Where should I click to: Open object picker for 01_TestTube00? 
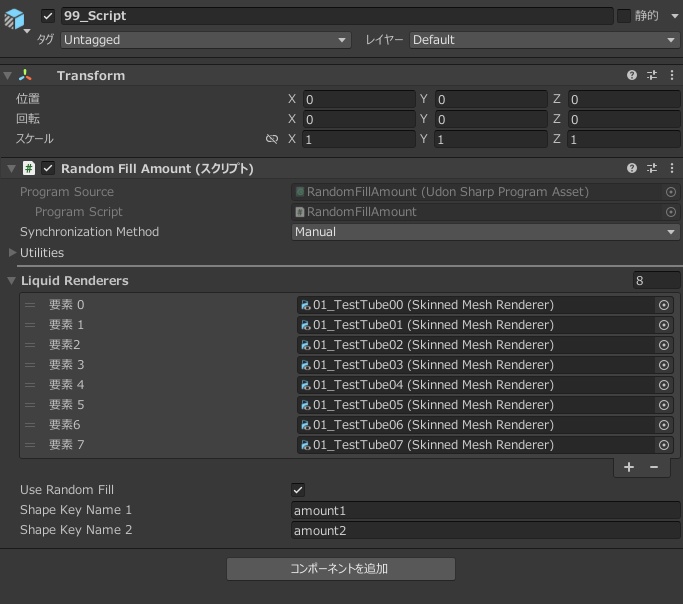pyautogui.click(x=664, y=305)
